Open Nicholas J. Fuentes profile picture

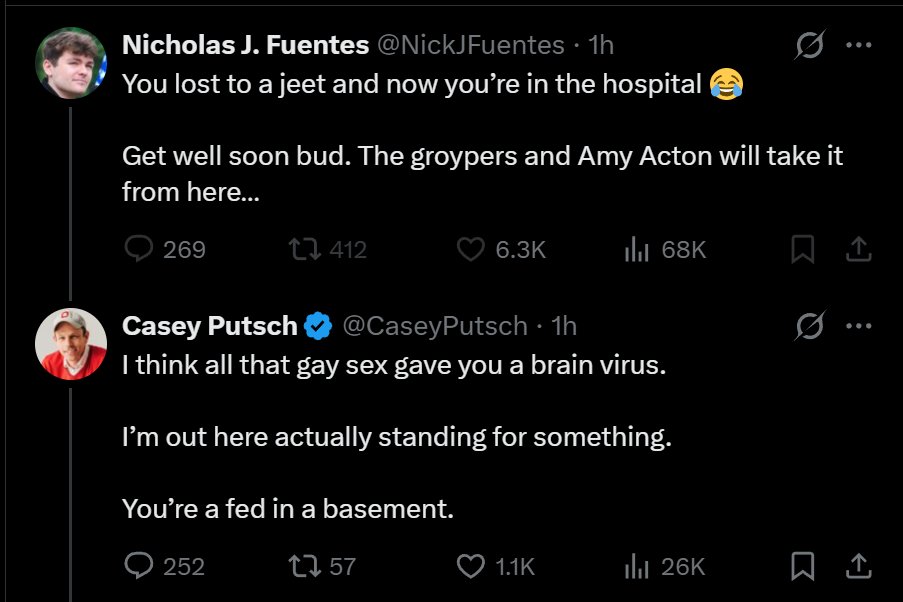(71, 63)
